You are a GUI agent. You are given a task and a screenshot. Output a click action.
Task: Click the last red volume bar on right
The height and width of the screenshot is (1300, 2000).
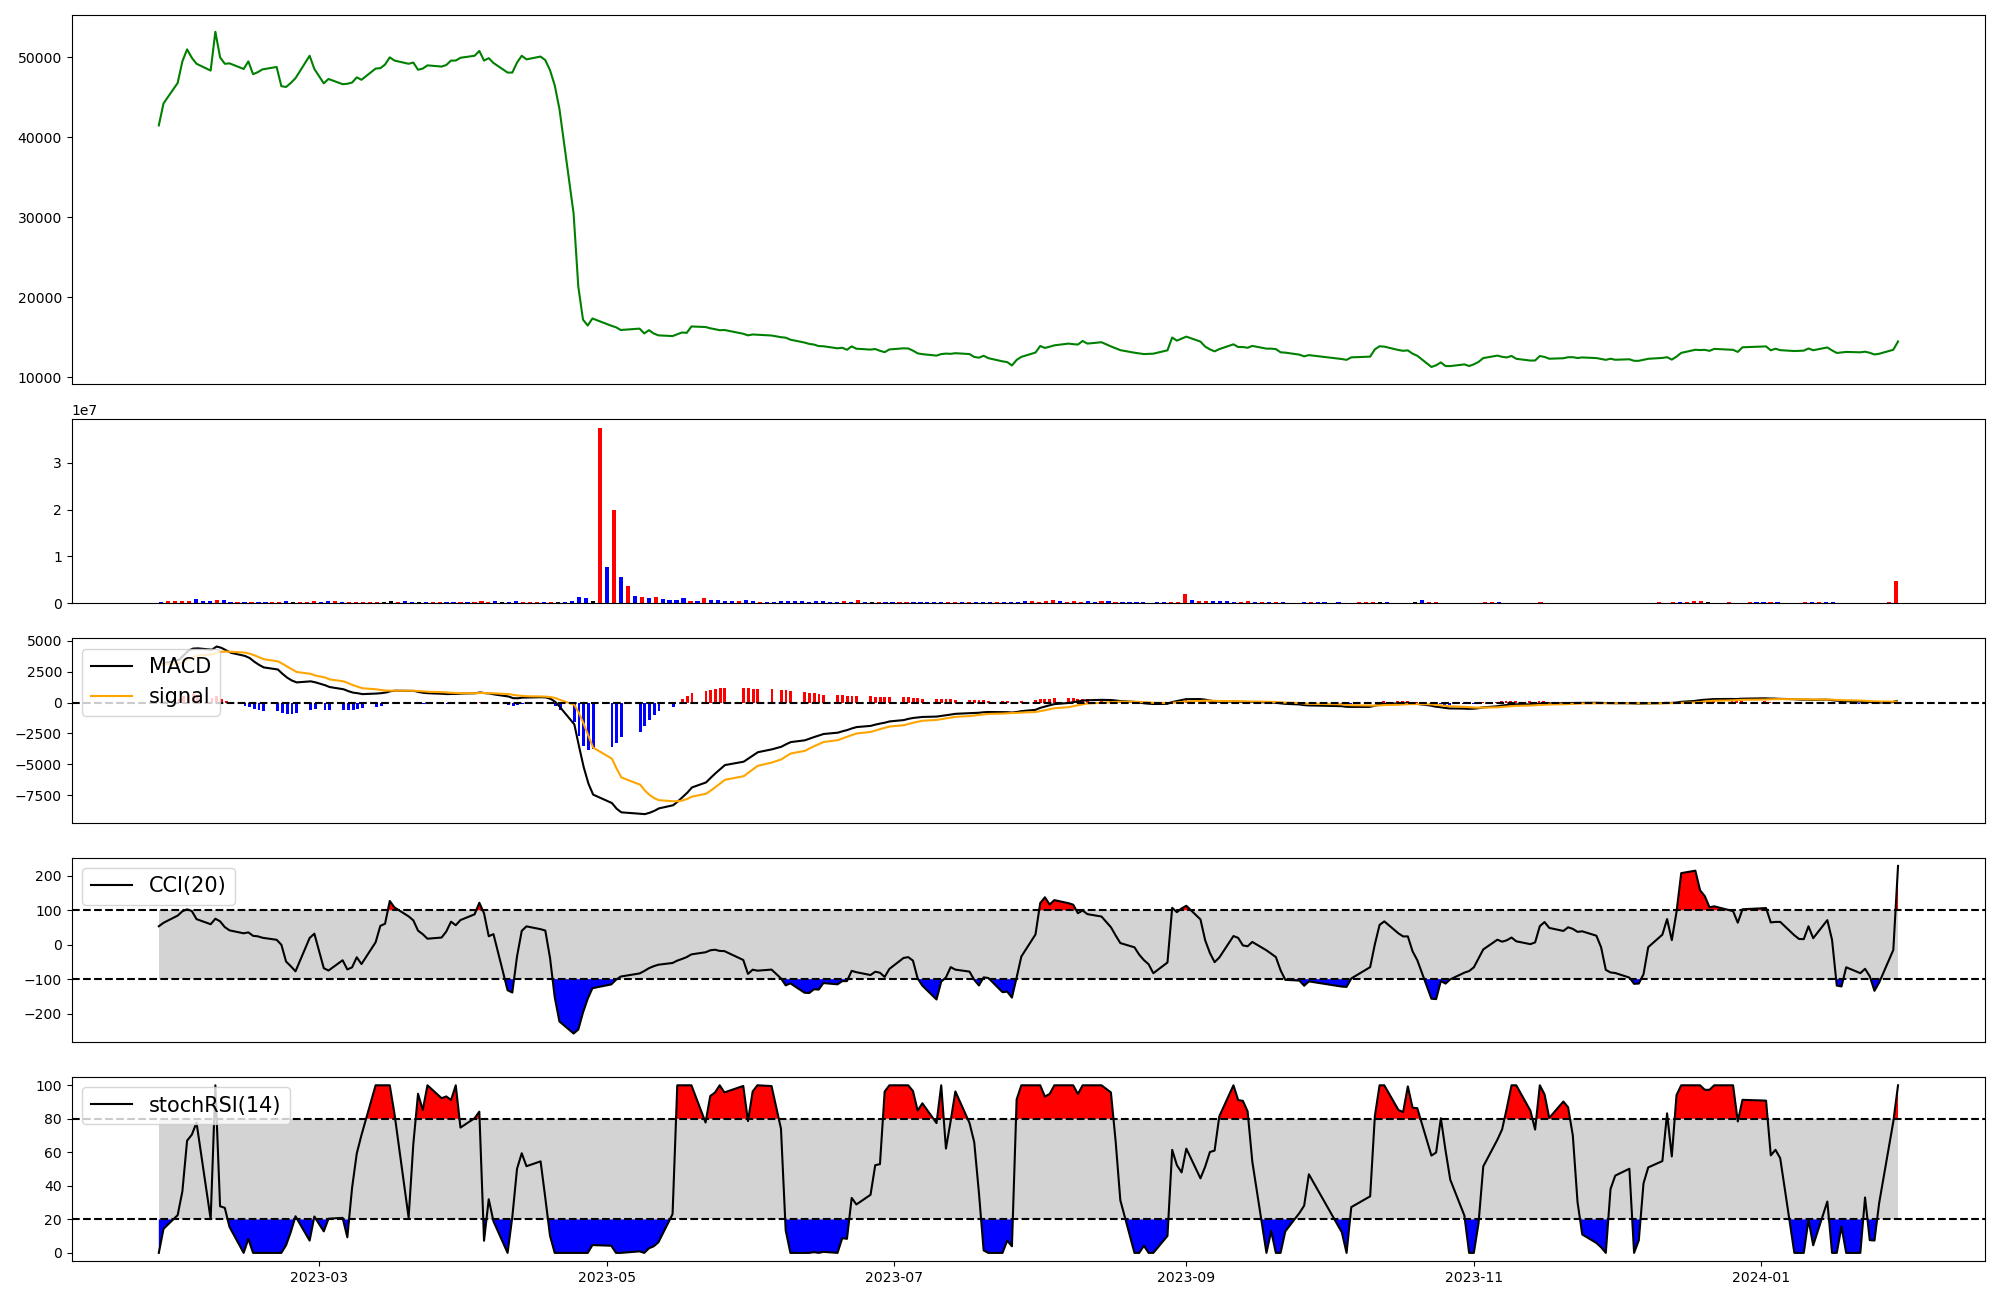coord(1895,592)
